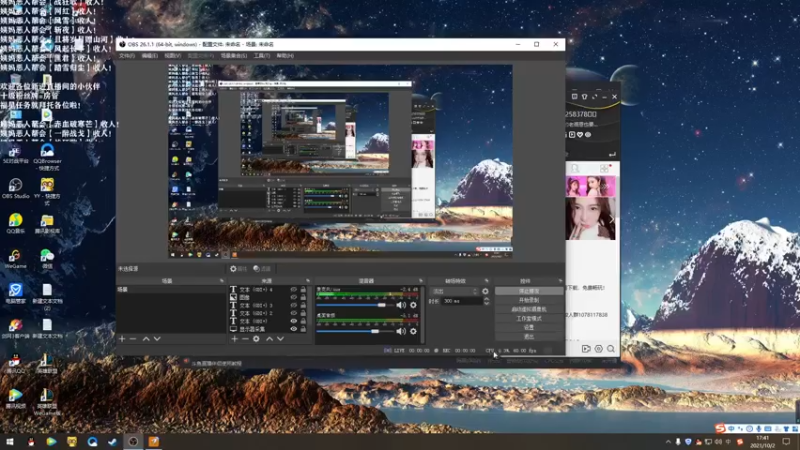Screen dimensions: 800x450
Task: Toggle visibility of 文本 (GDI+) 3 source
Action: [x=293, y=305]
